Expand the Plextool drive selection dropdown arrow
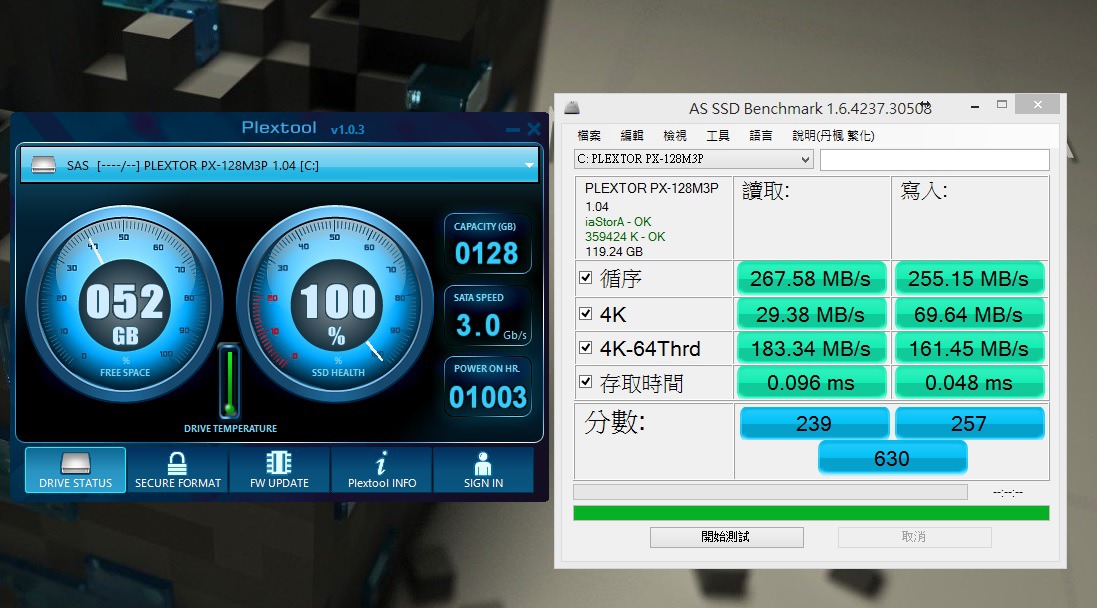The image size is (1097, 608). pos(529,165)
